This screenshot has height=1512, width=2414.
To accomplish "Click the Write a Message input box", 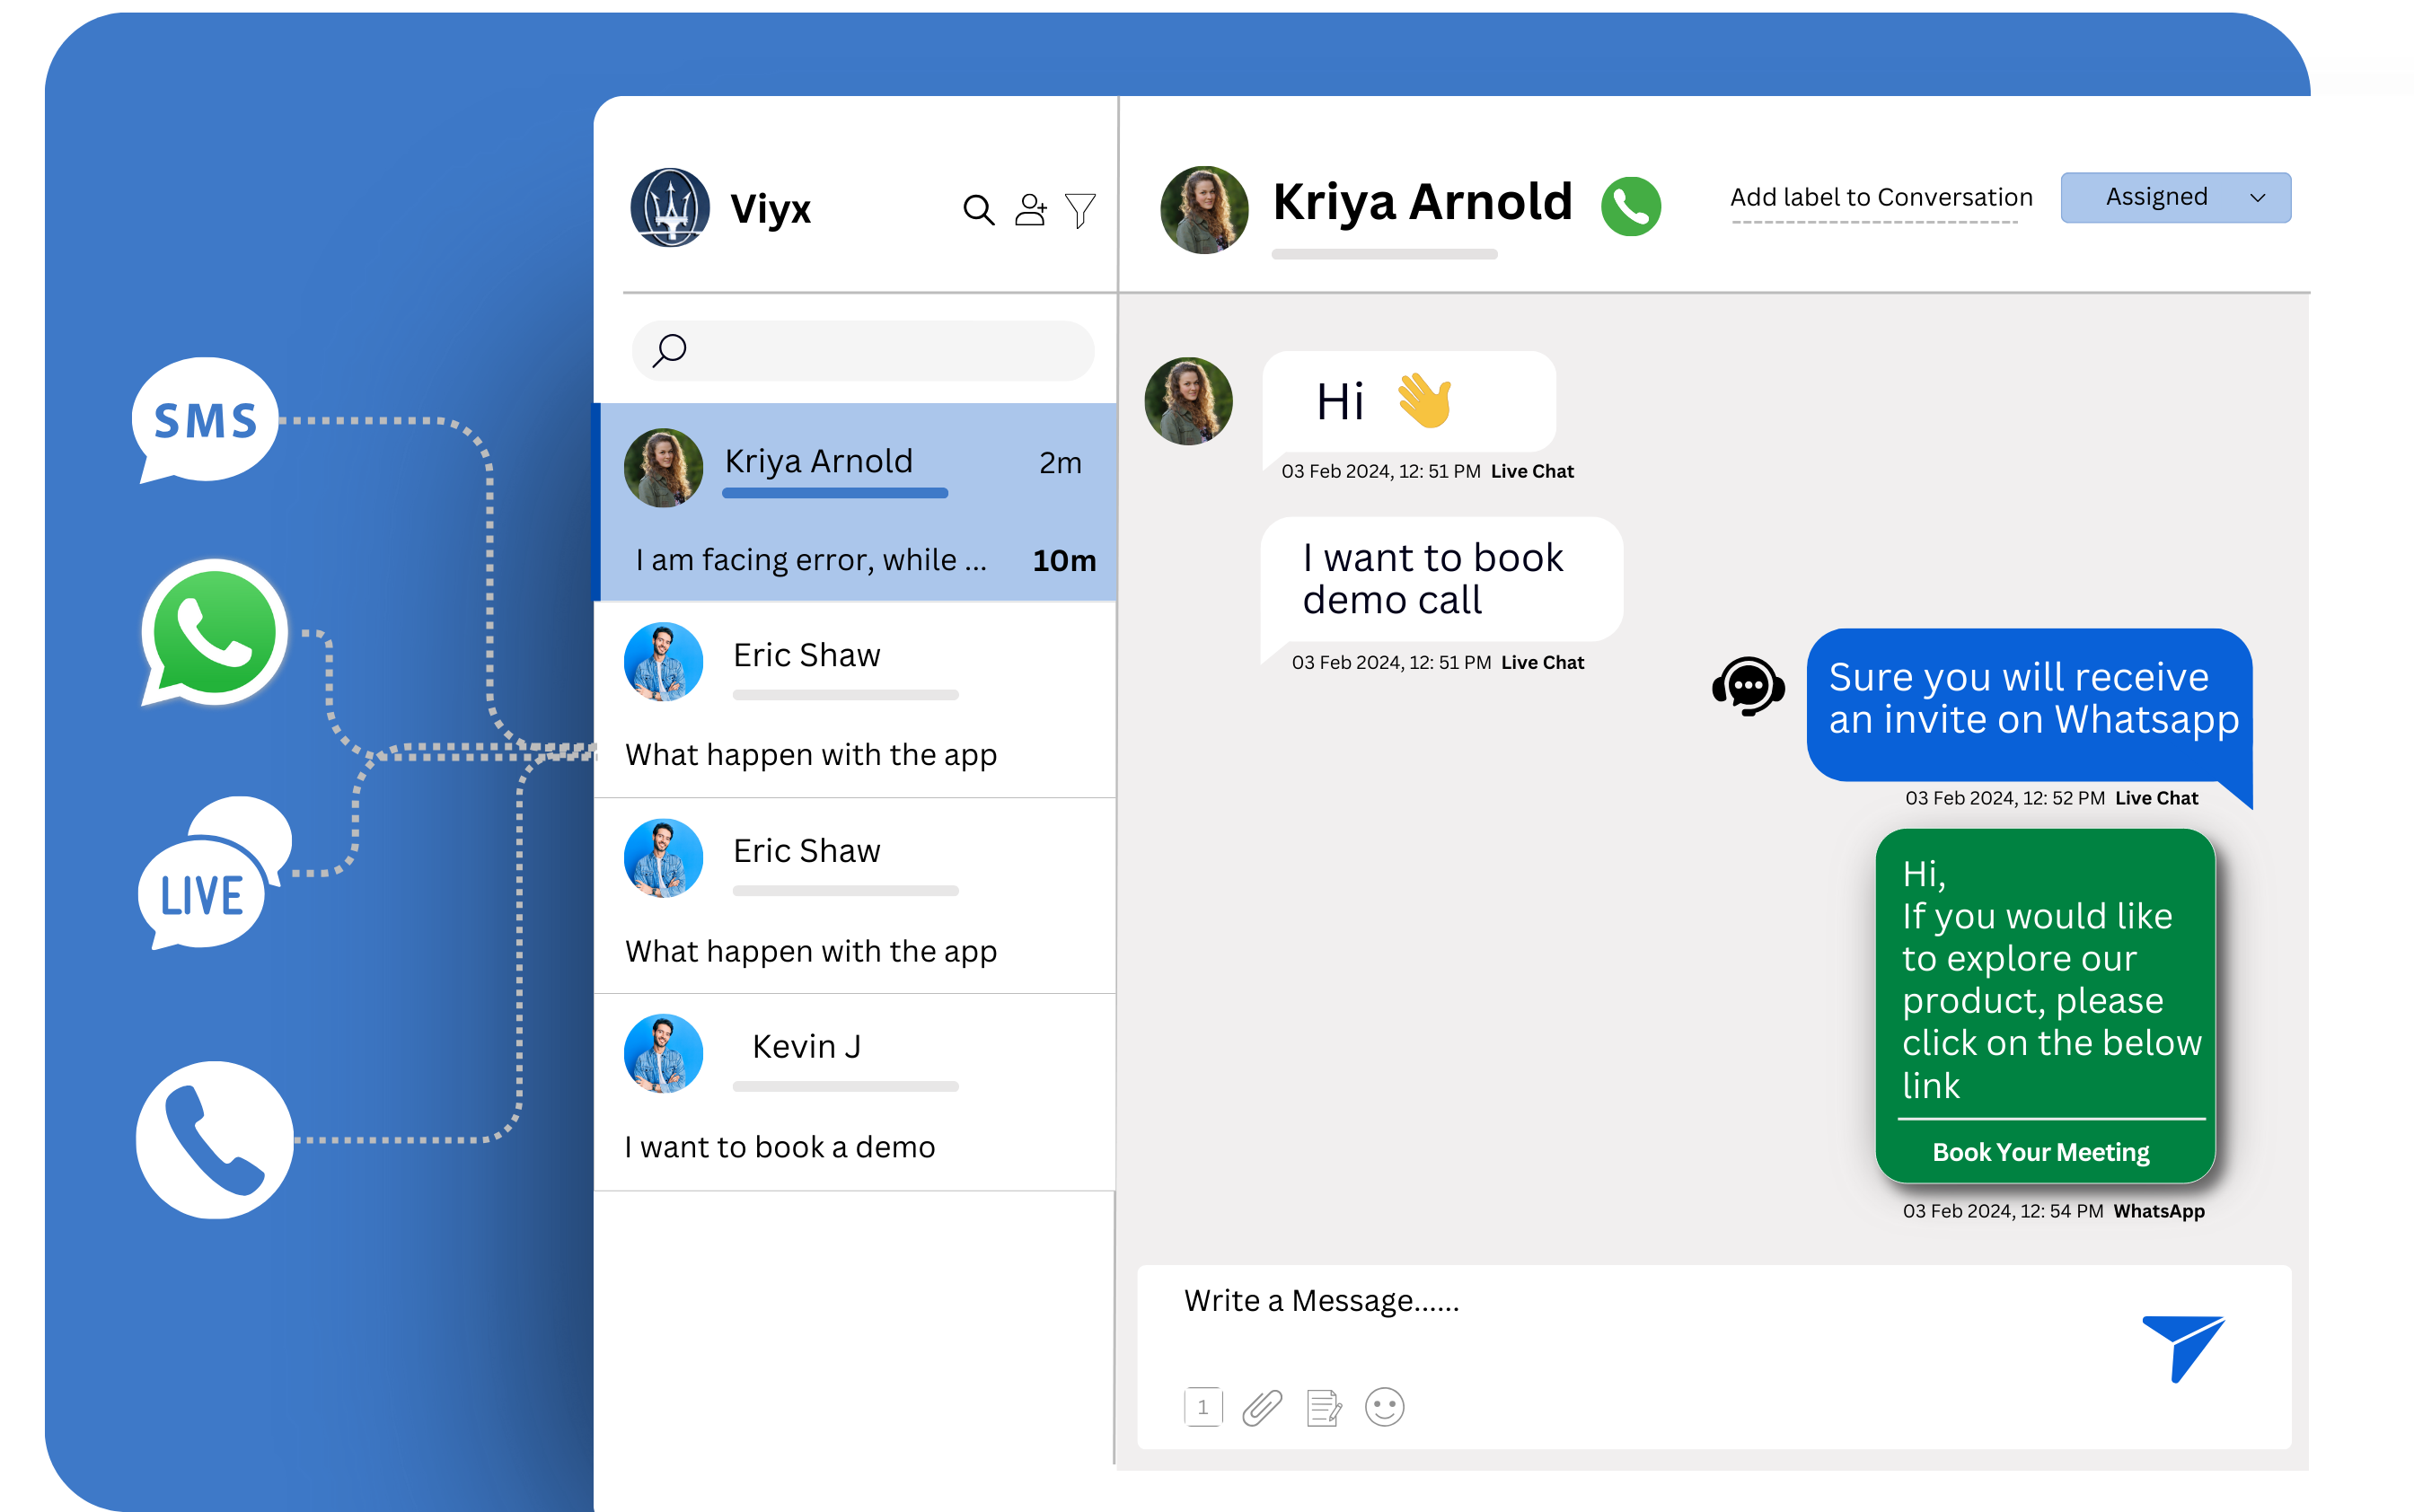I will tap(1714, 1357).
